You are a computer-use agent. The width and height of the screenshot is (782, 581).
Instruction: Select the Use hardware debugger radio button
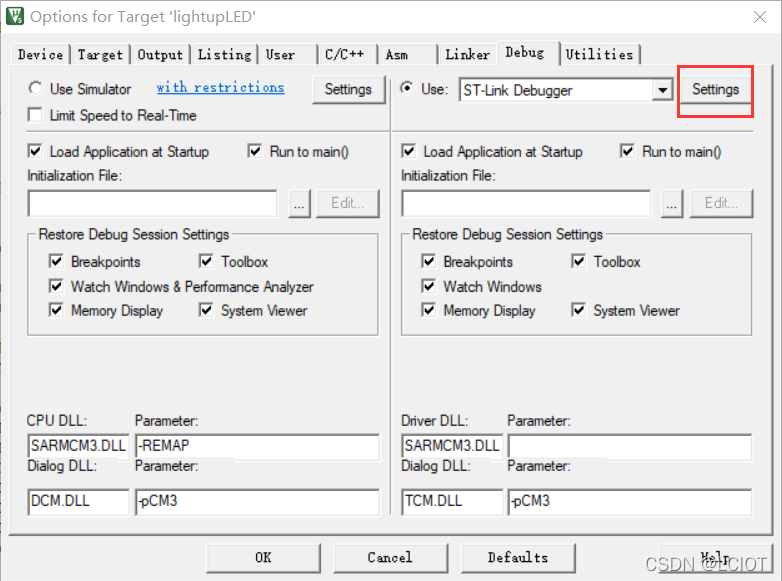[407, 88]
